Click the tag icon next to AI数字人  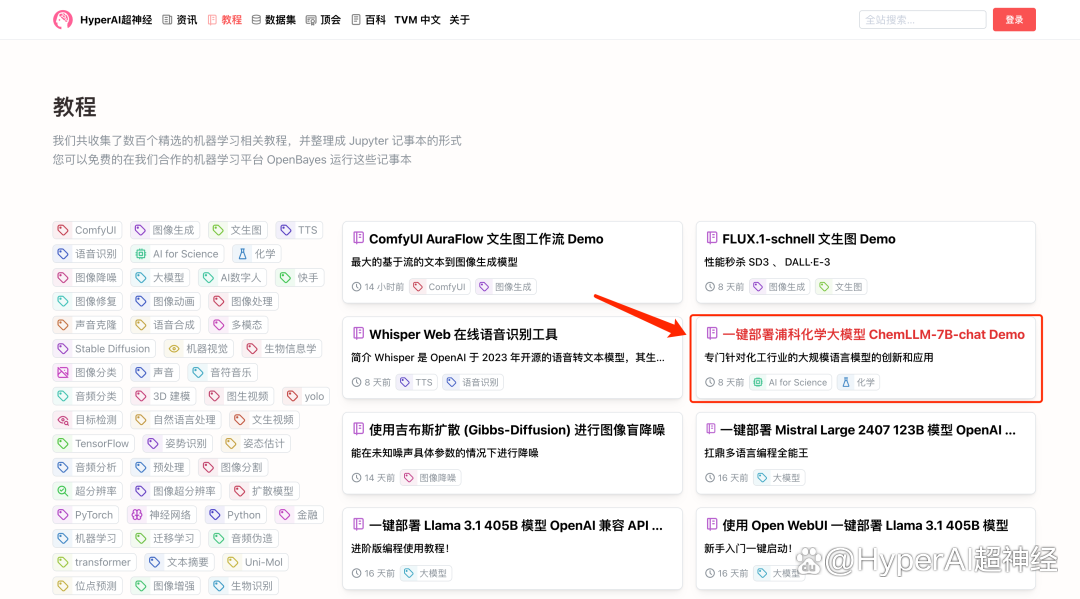(208, 277)
